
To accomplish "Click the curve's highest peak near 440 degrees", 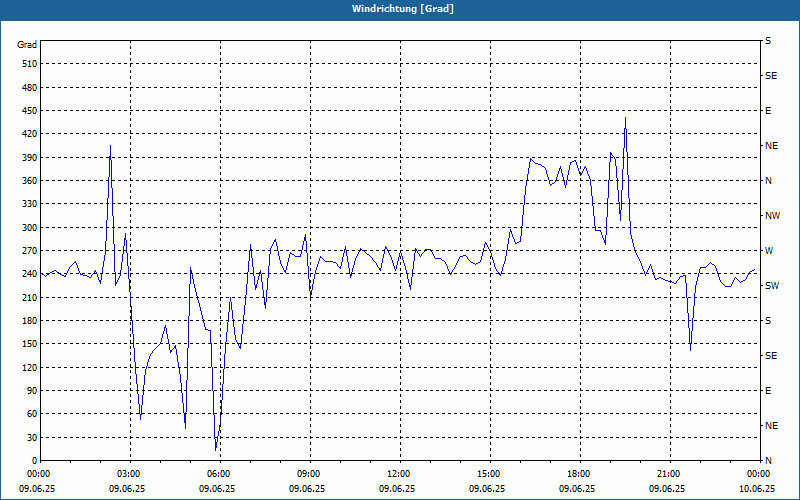I will click(626, 118).
